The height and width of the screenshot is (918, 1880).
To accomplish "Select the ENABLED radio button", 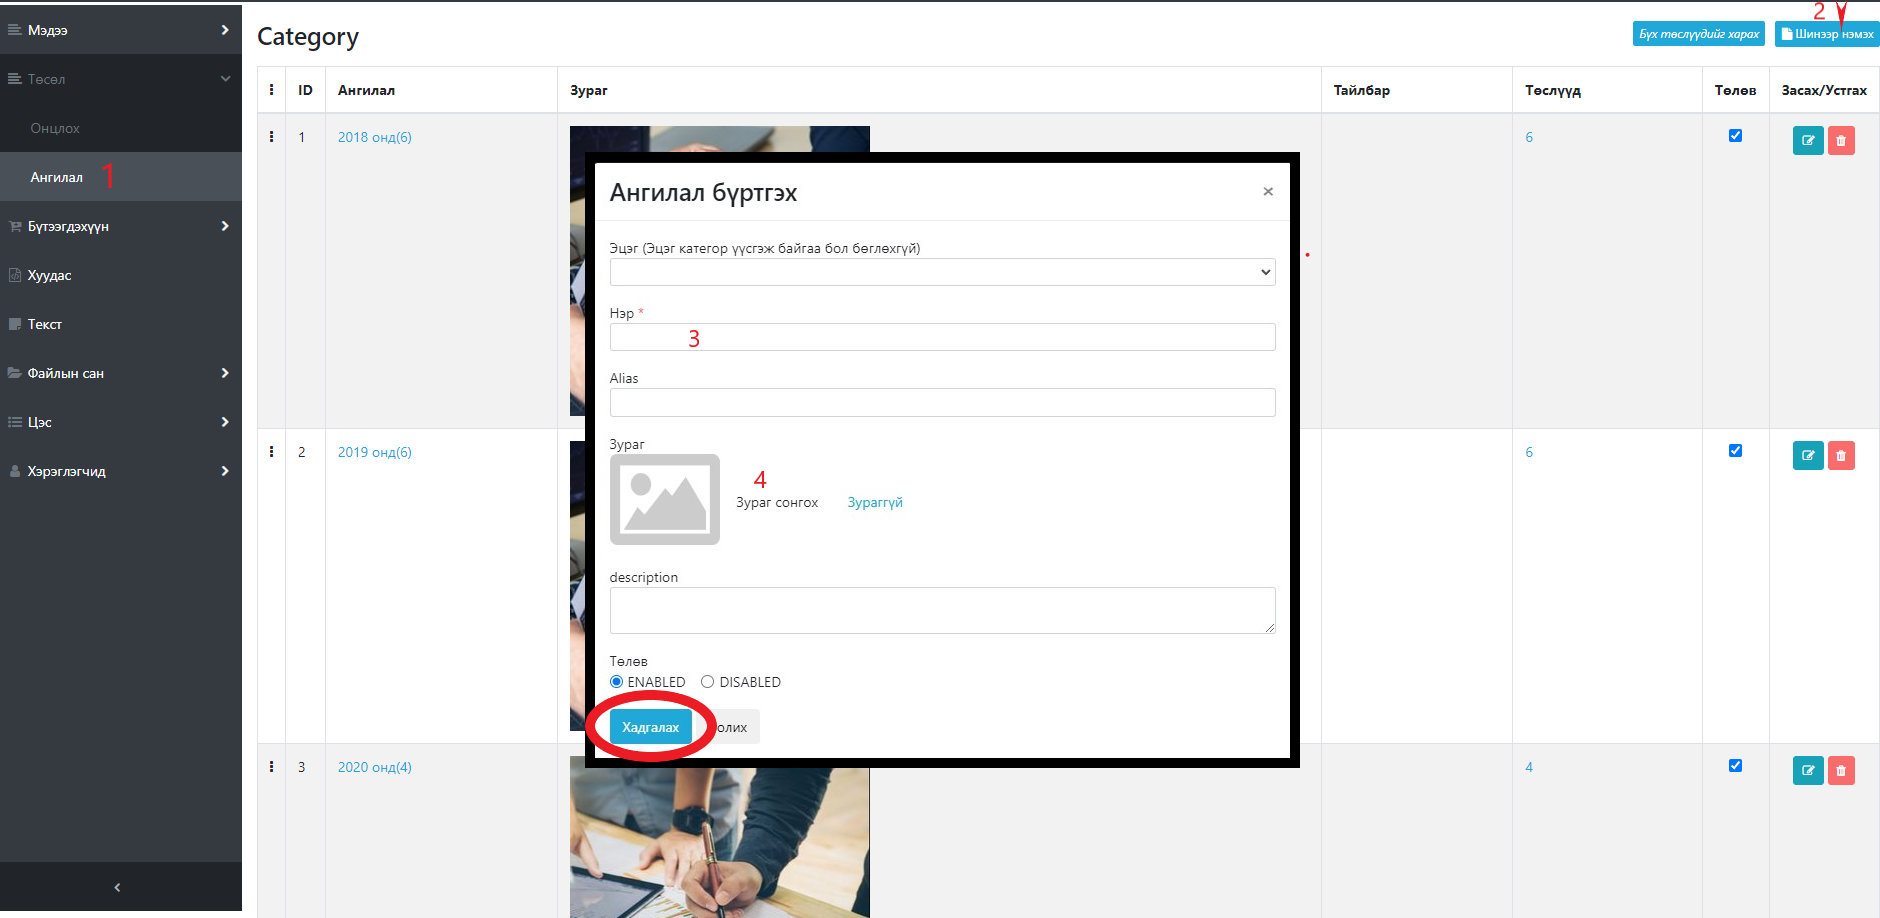I will pos(616,682).
